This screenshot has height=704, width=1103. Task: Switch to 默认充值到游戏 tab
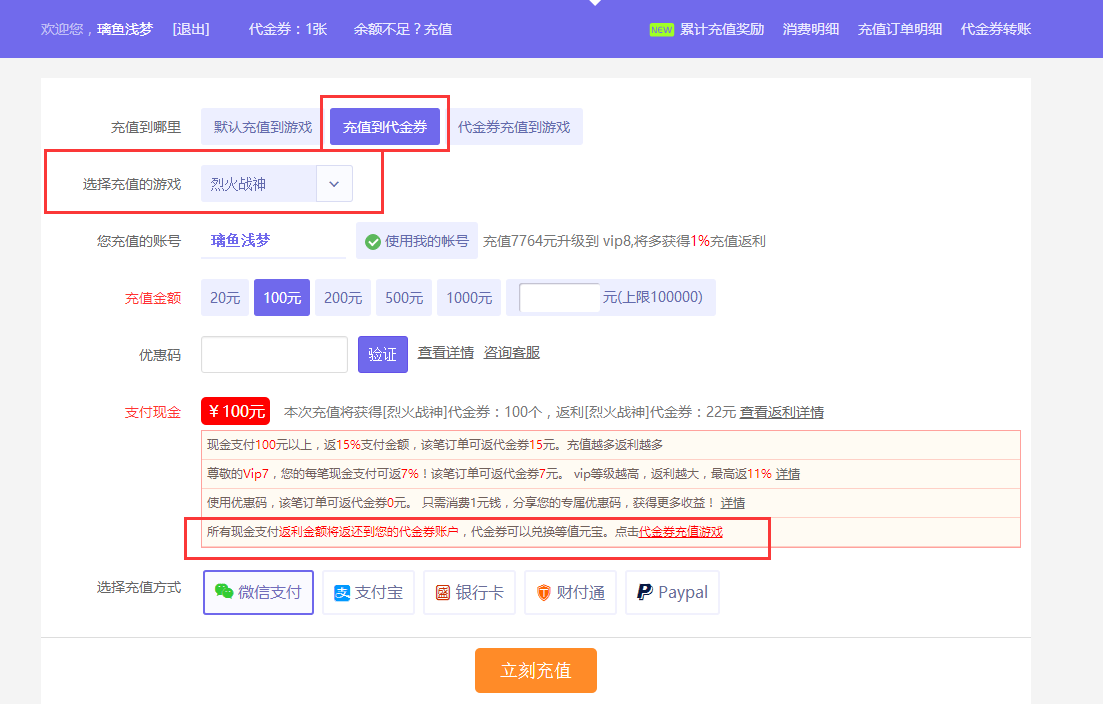(263, 127)
